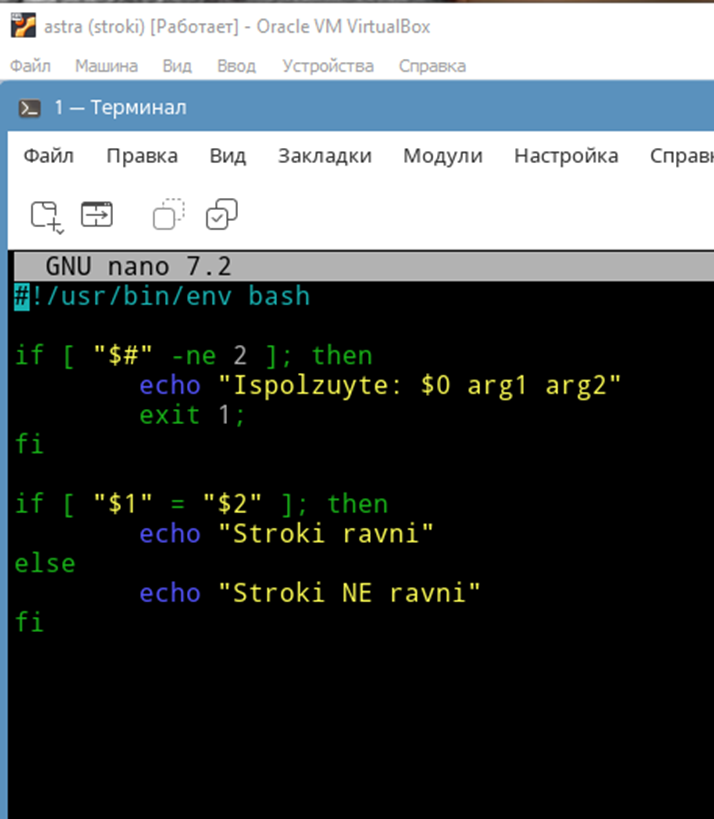Screen dimensions: 714x819
Task: Click the split view toolbar icon
Action: point(97,214)
